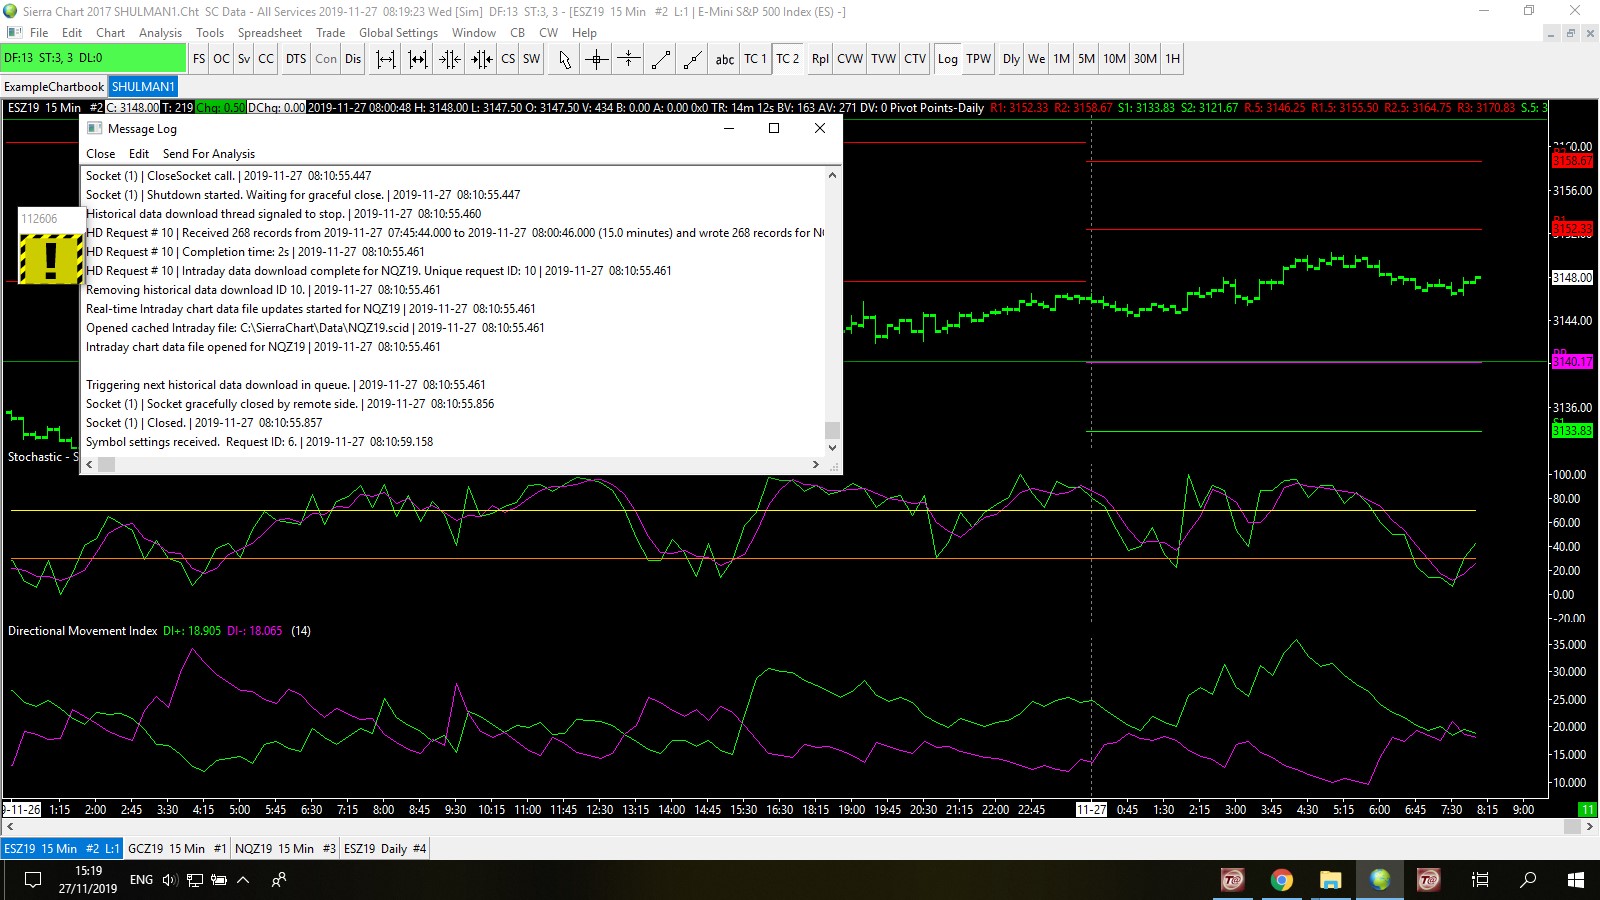
Task: Open Chrome from the Windows taskbar
Action: [x=1281, y=880]
